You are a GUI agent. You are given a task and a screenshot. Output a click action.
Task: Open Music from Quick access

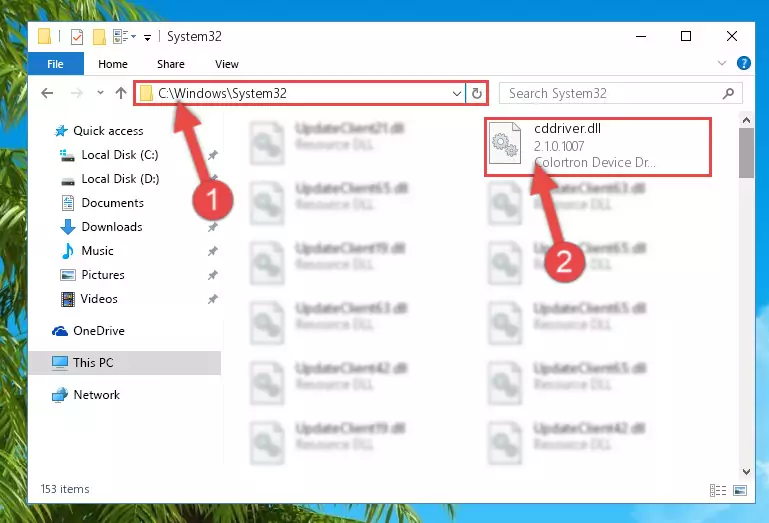(97, 251)
